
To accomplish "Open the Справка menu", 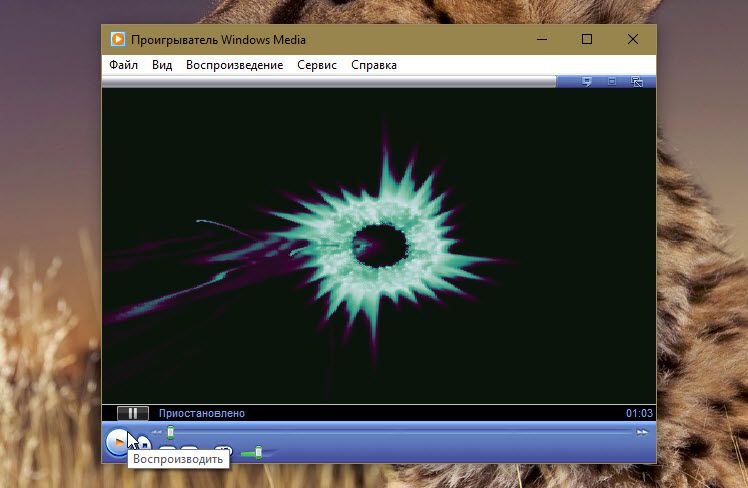I will 374,65.
